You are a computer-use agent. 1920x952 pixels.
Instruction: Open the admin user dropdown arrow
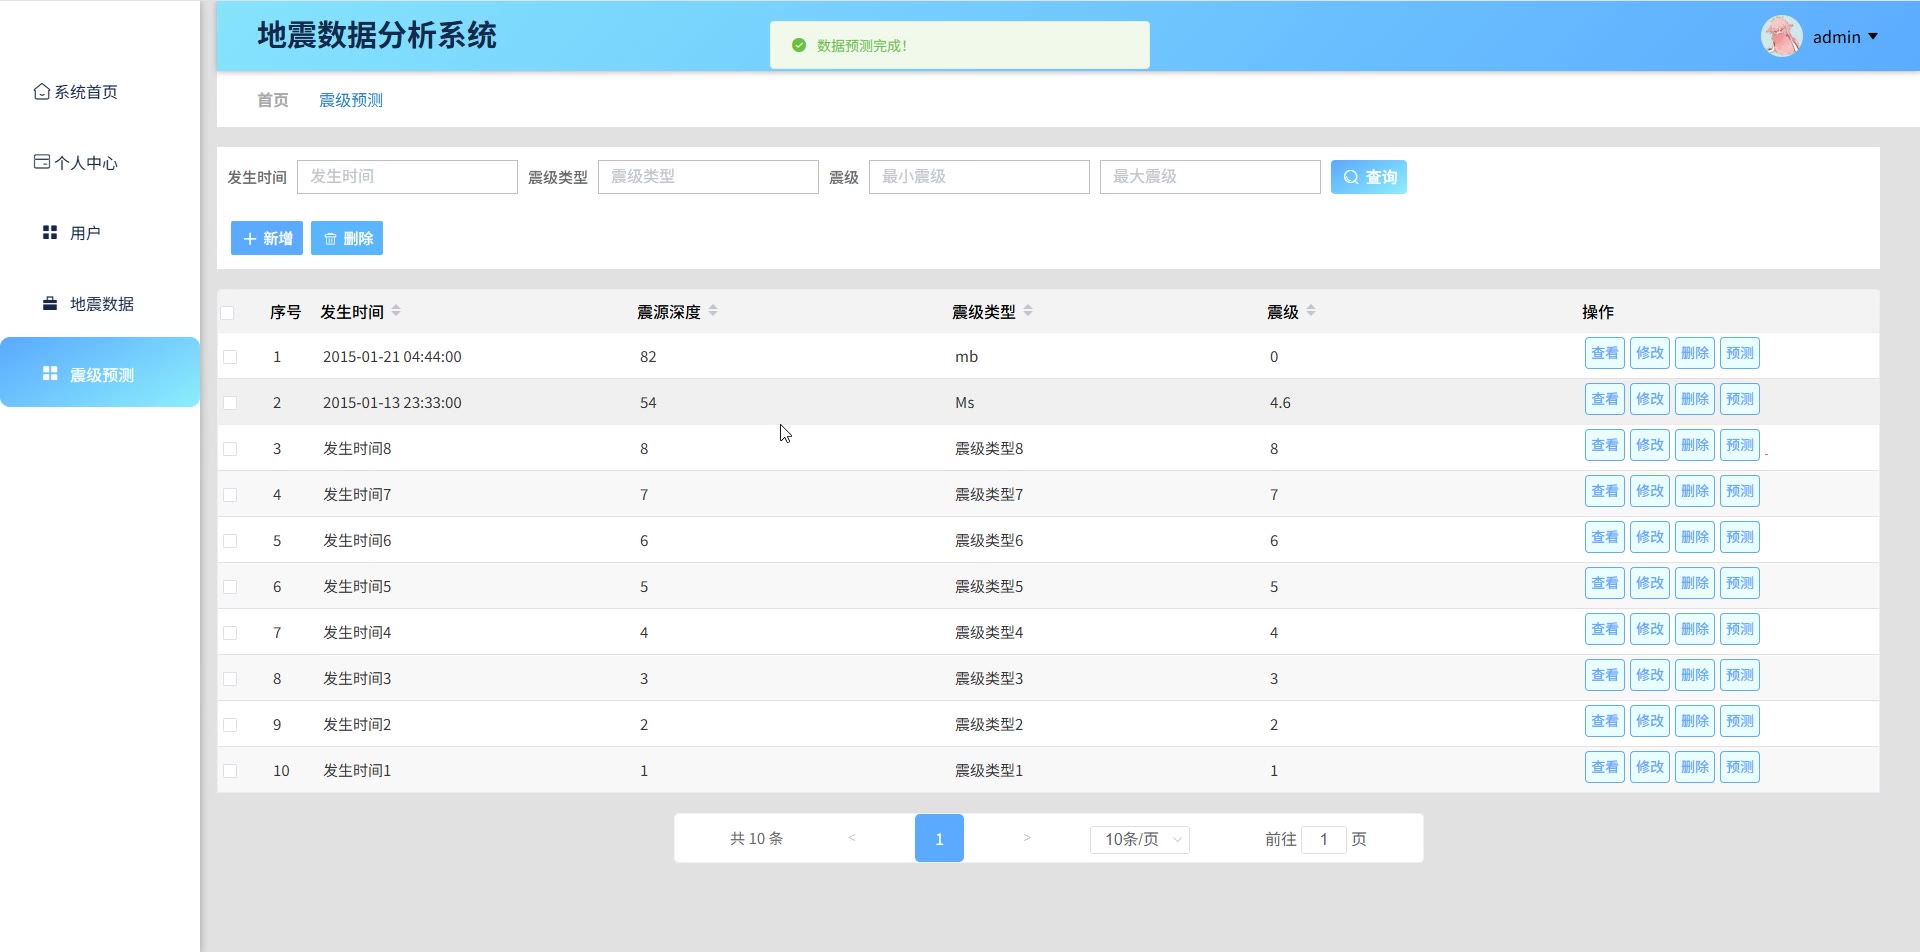[x=1873, y=37]
